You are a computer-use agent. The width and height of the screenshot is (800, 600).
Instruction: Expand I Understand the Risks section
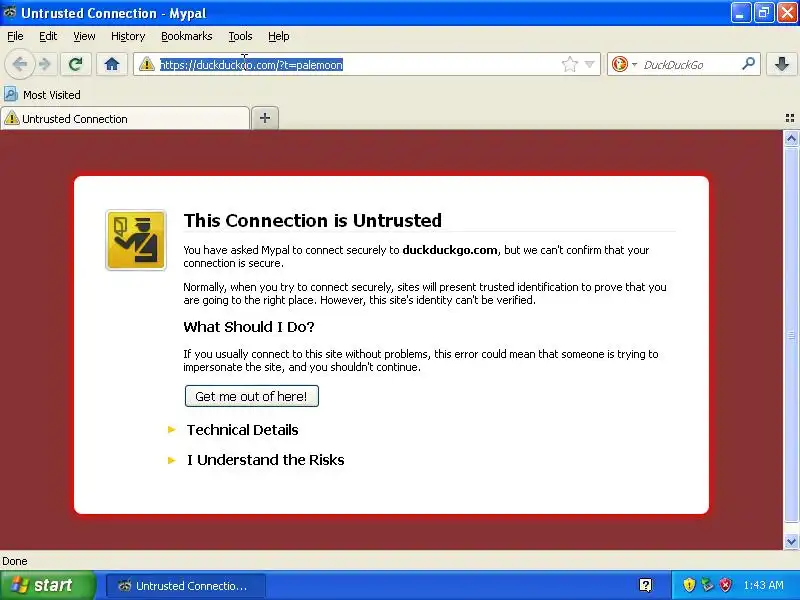pos(265,460)
